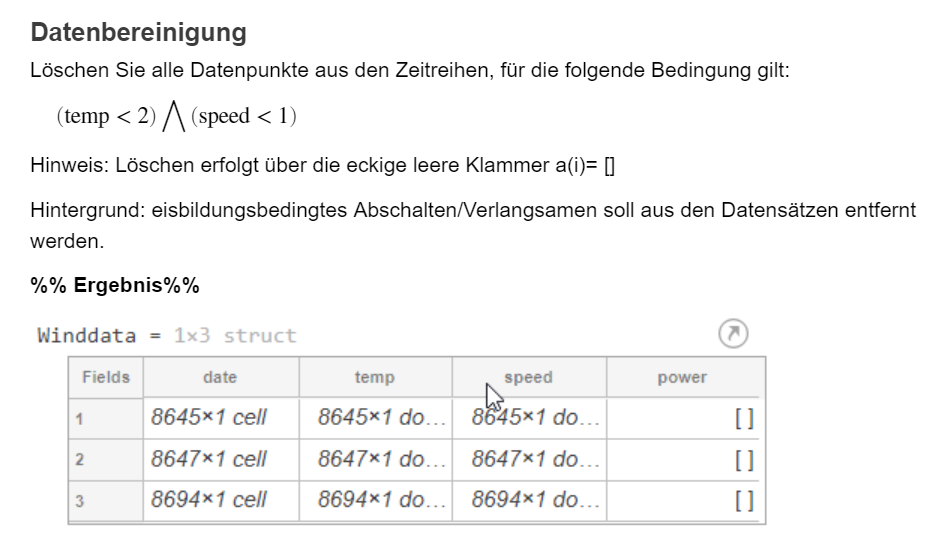Select the power column header
The image size is (938, 555).
tap(682, 377)
